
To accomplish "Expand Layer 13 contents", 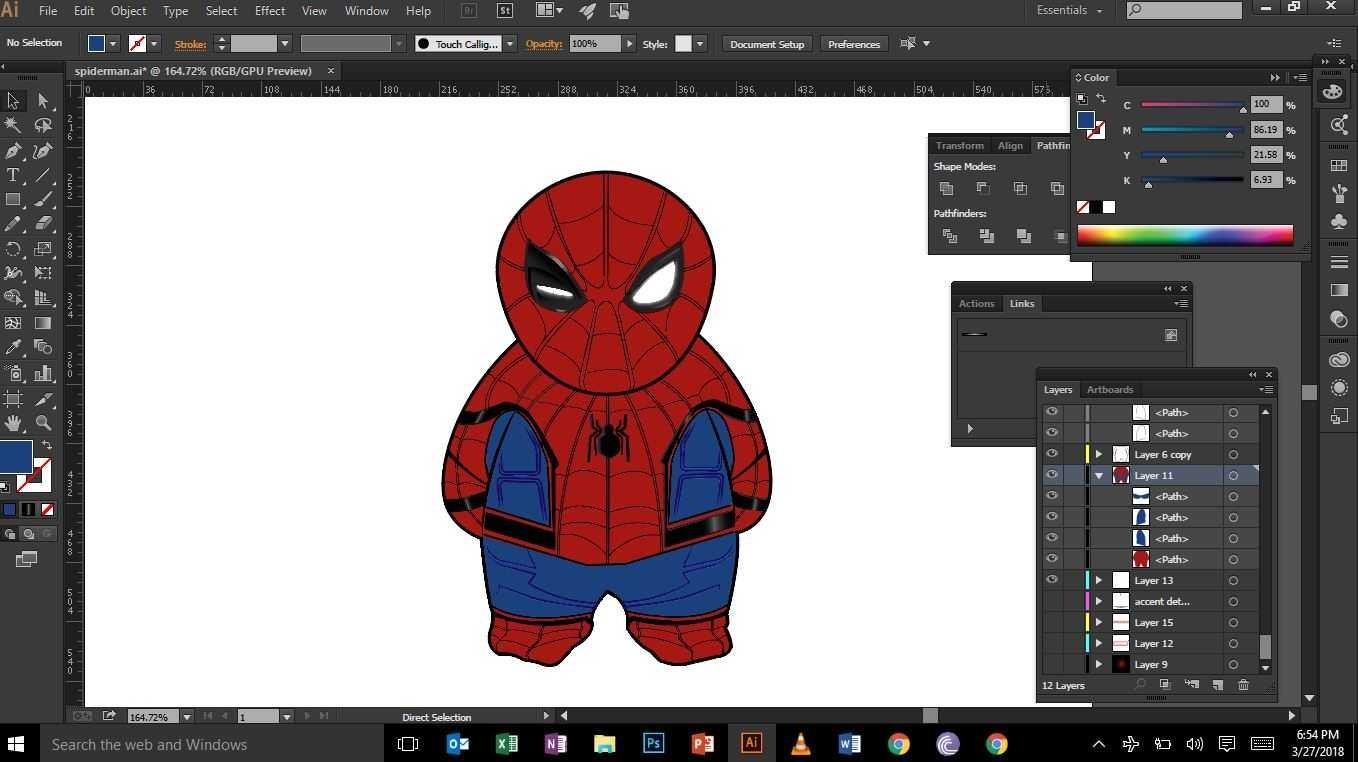I will pos(1099,580).
